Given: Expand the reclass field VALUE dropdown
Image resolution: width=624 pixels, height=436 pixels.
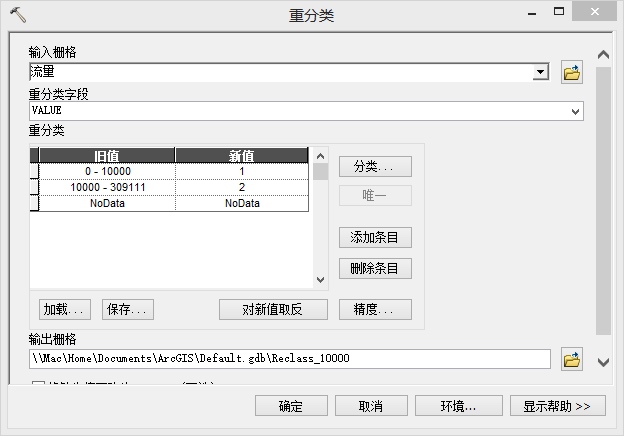Looking at the screenshot, I should 575,111.
